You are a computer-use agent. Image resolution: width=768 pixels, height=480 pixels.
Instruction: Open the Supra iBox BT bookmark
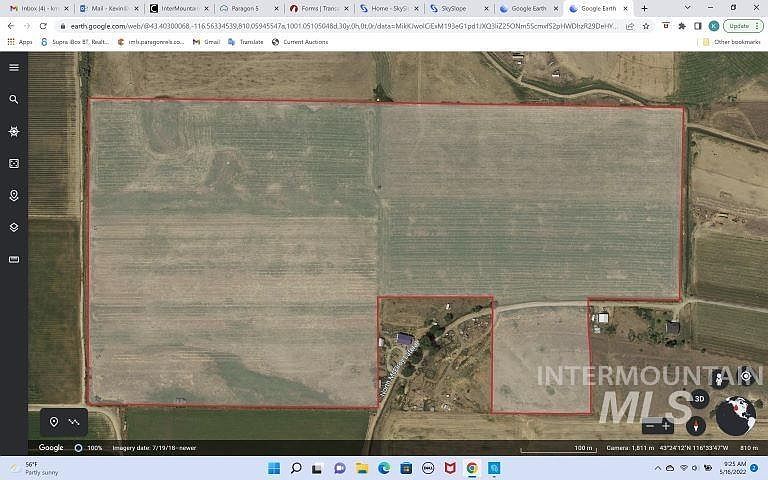(75, 42)
